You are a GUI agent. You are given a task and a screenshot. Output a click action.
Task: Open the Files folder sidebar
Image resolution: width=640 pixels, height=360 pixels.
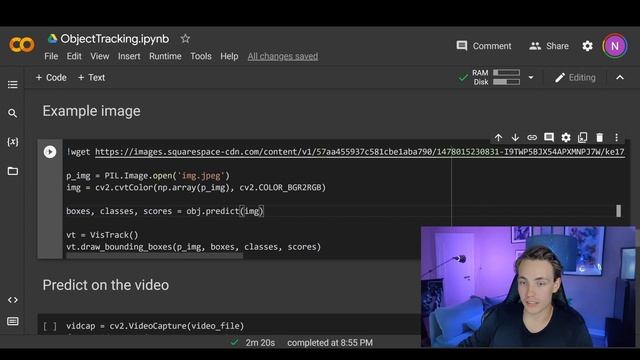13,171
